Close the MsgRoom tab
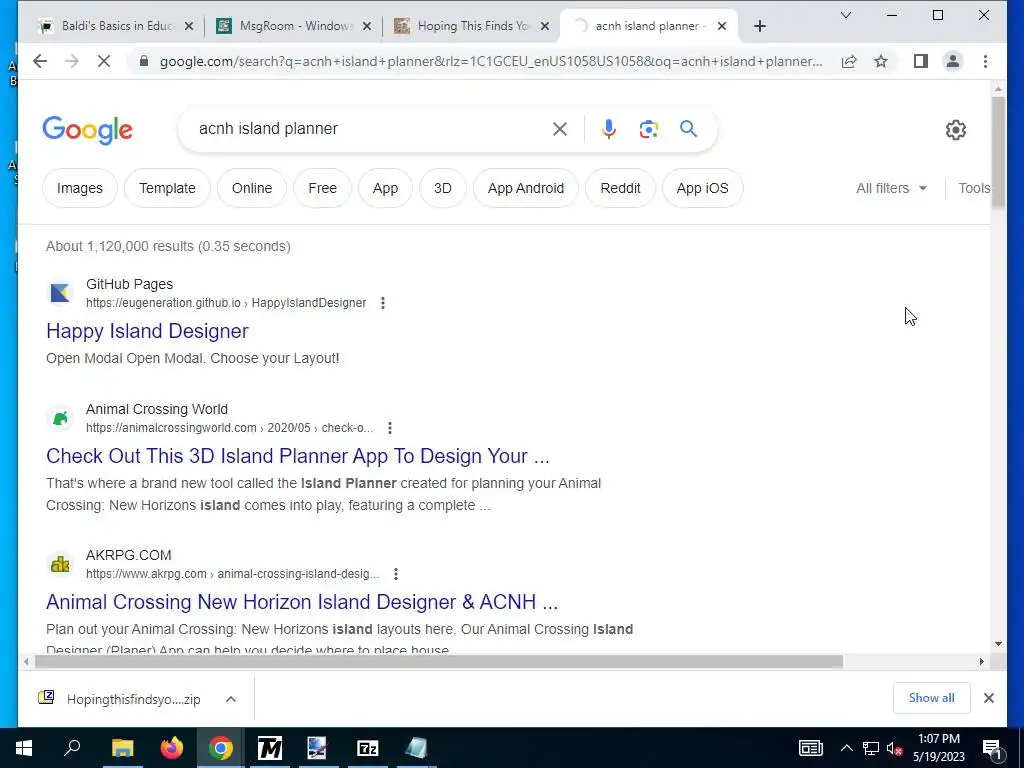This screenshot has height=768, width=1024. pyautogui.click(x=367, y=26)
